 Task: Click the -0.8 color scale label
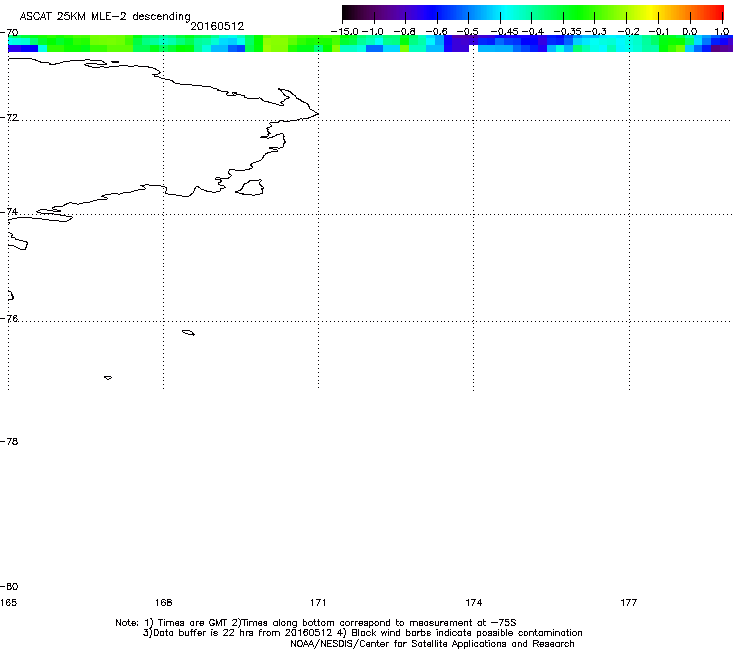[x=404, y=32]
